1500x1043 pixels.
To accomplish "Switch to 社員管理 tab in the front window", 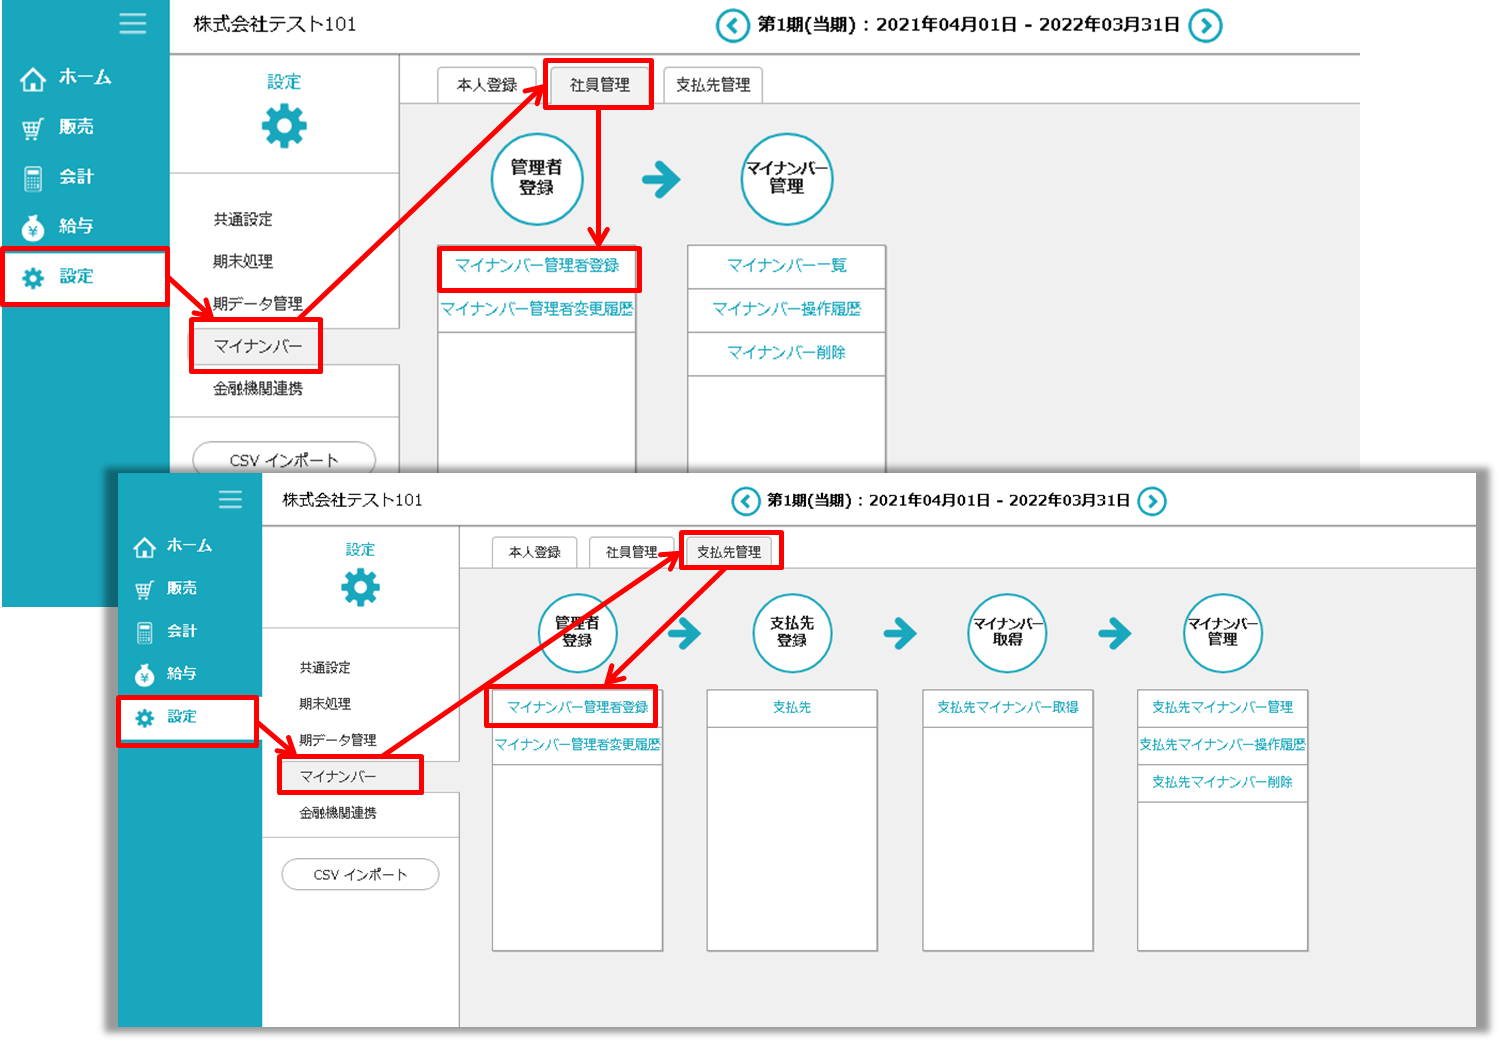I will (631, 552).
